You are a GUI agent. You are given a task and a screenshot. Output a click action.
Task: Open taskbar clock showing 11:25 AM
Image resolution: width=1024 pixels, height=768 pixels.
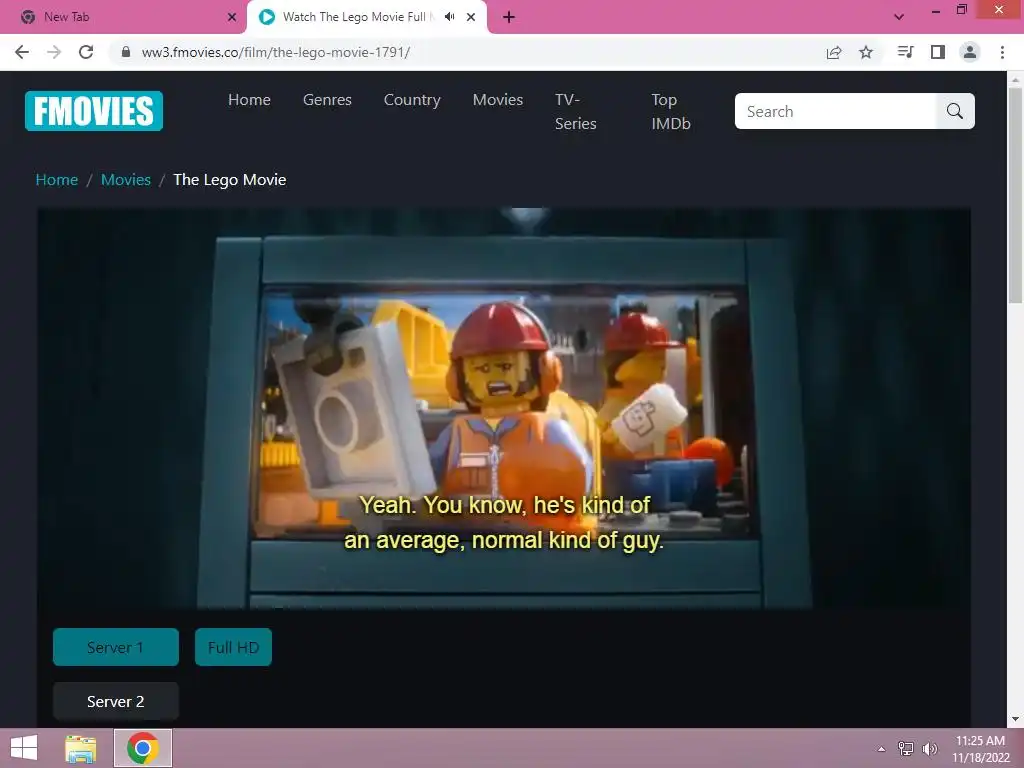tap(980, 749)
